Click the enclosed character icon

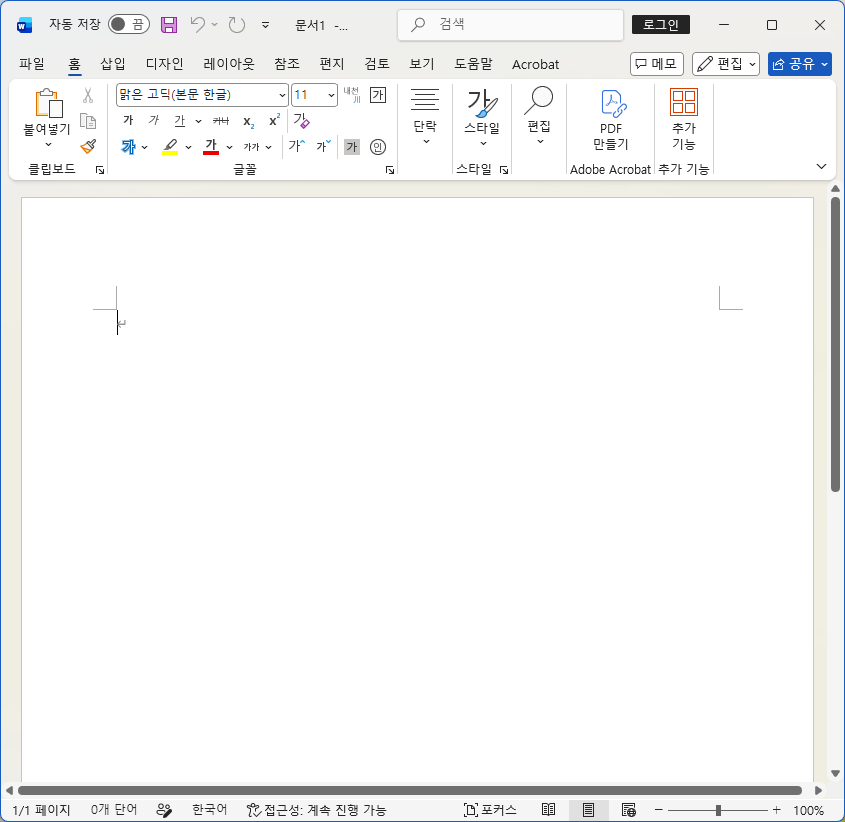378,147
